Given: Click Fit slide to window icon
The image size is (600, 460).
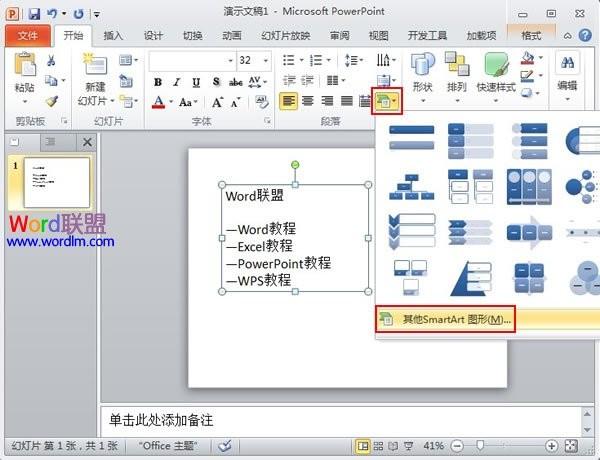Looking at the screenshot, I should pyautogui.click(x=571, y=446).
